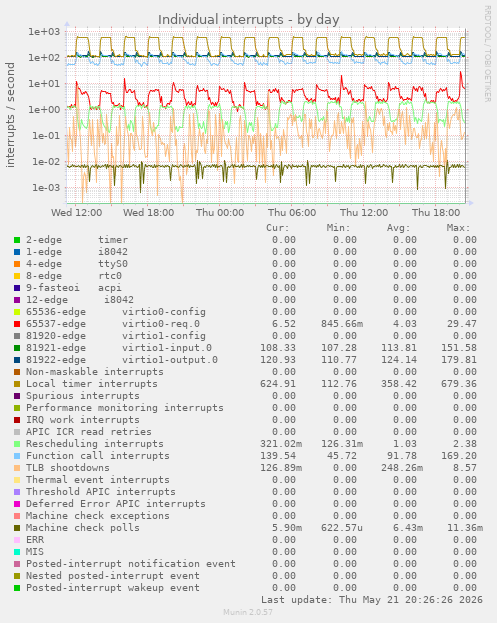Viewport: 497px width, 623px height.
Task: Click the 'Spurious interrupts' legend label
Action: tap(83, 396)
